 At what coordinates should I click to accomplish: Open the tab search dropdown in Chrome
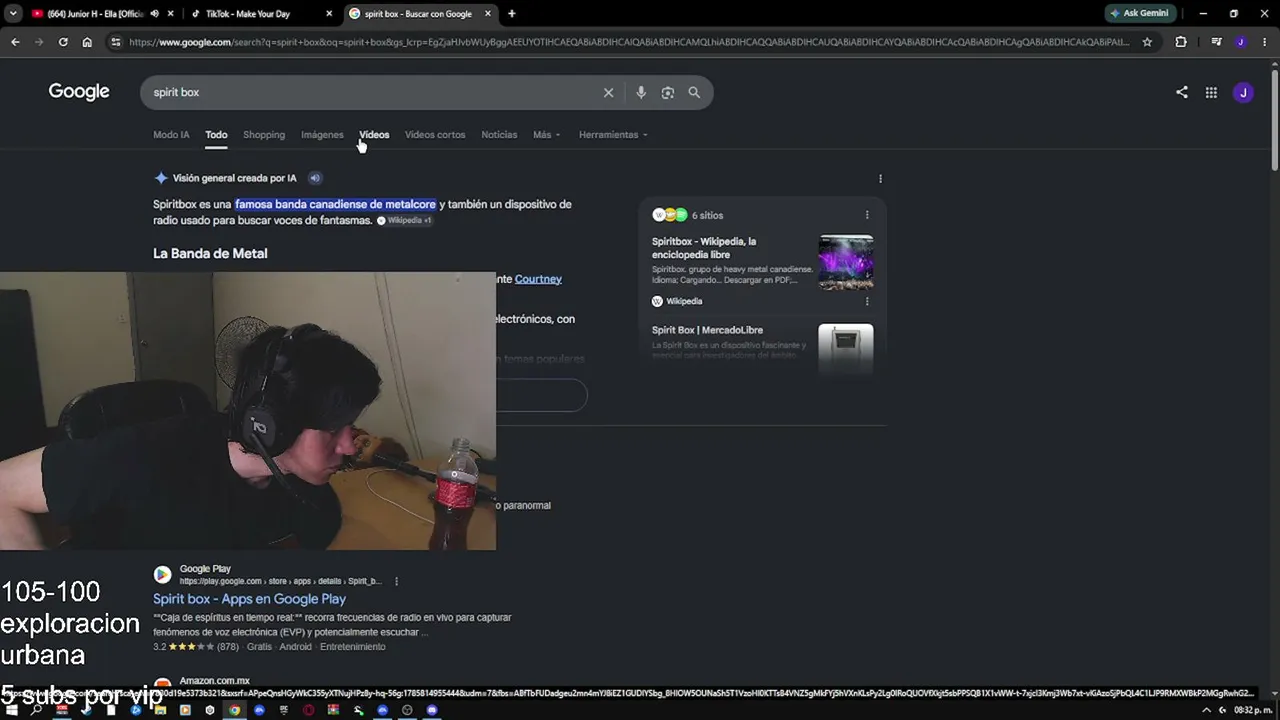coord(13,14)
